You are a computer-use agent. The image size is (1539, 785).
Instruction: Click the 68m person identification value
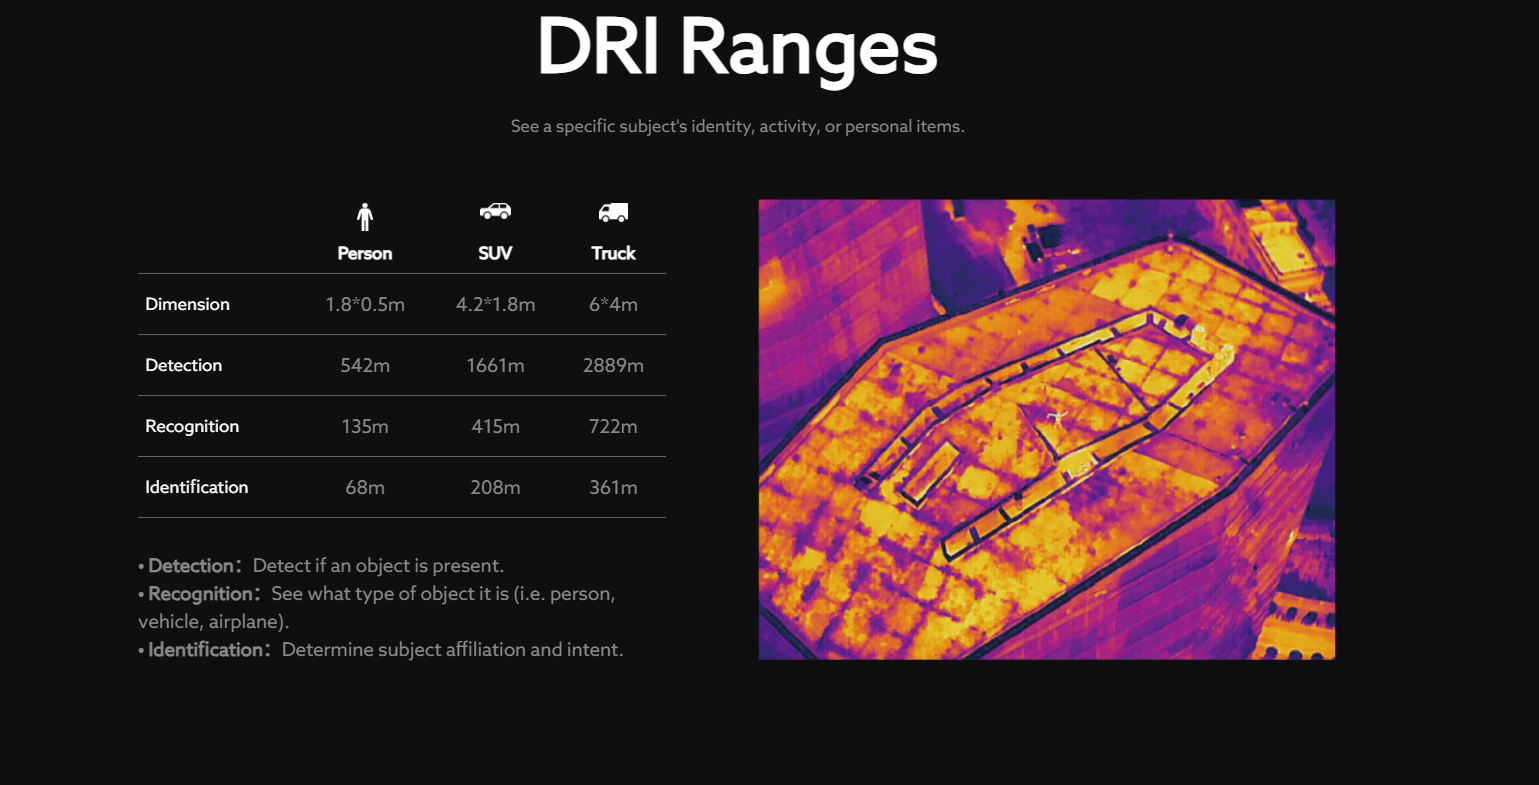(365, 487)
